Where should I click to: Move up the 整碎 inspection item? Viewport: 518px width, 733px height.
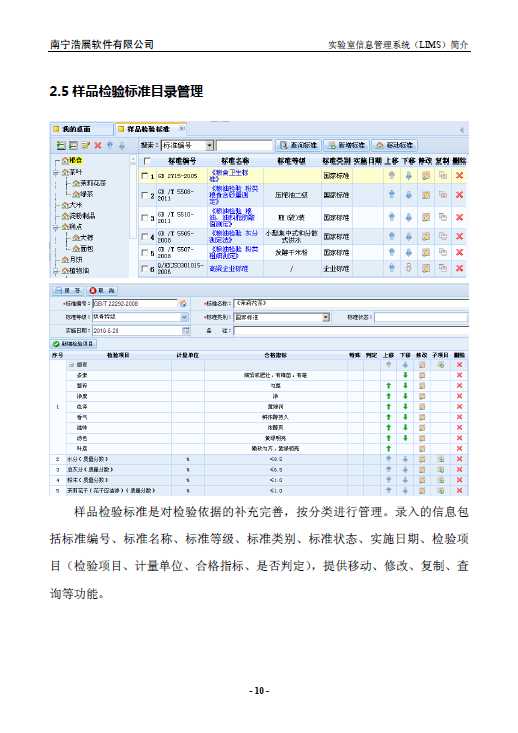[x=388, y=386]
